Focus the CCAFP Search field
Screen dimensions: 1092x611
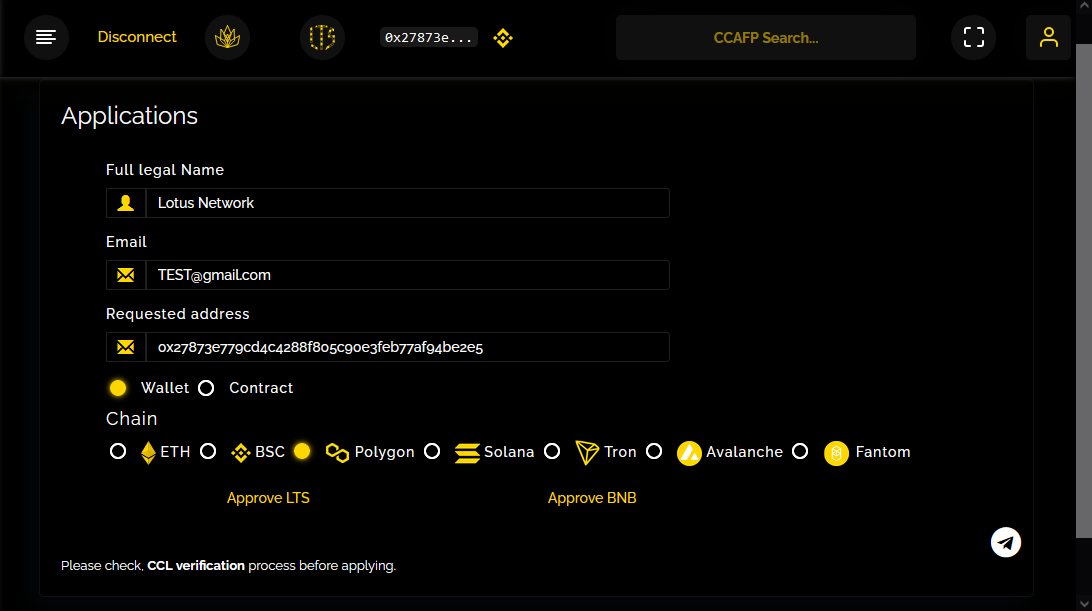tap(765, 38)
